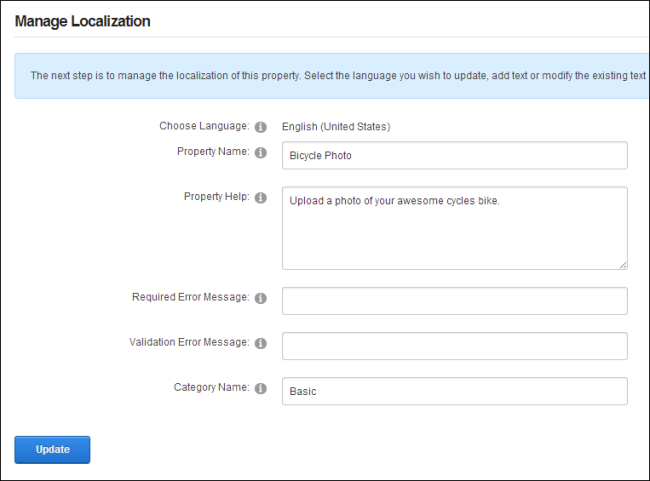This screenshot has height=481, width=650.
Task: Click the Category Name info icon
Action: click(x=260, y=389)
